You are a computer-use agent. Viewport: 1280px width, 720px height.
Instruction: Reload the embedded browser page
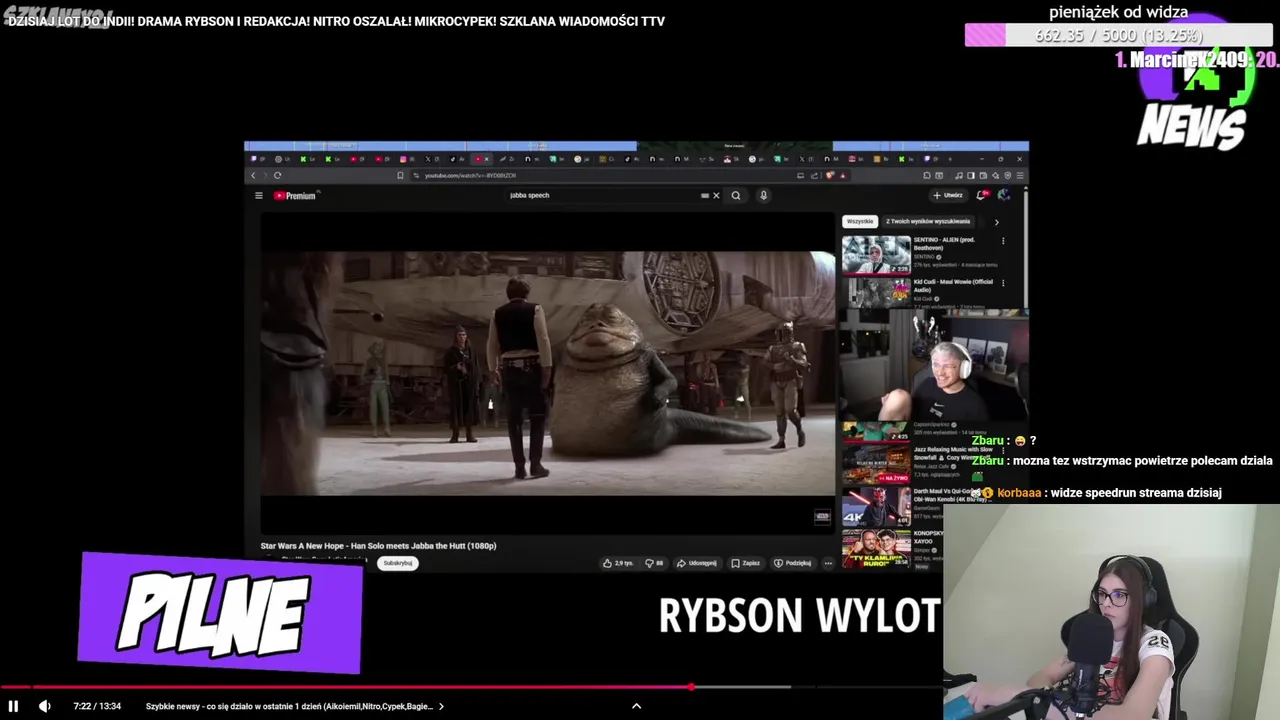[x=277, y=175]
